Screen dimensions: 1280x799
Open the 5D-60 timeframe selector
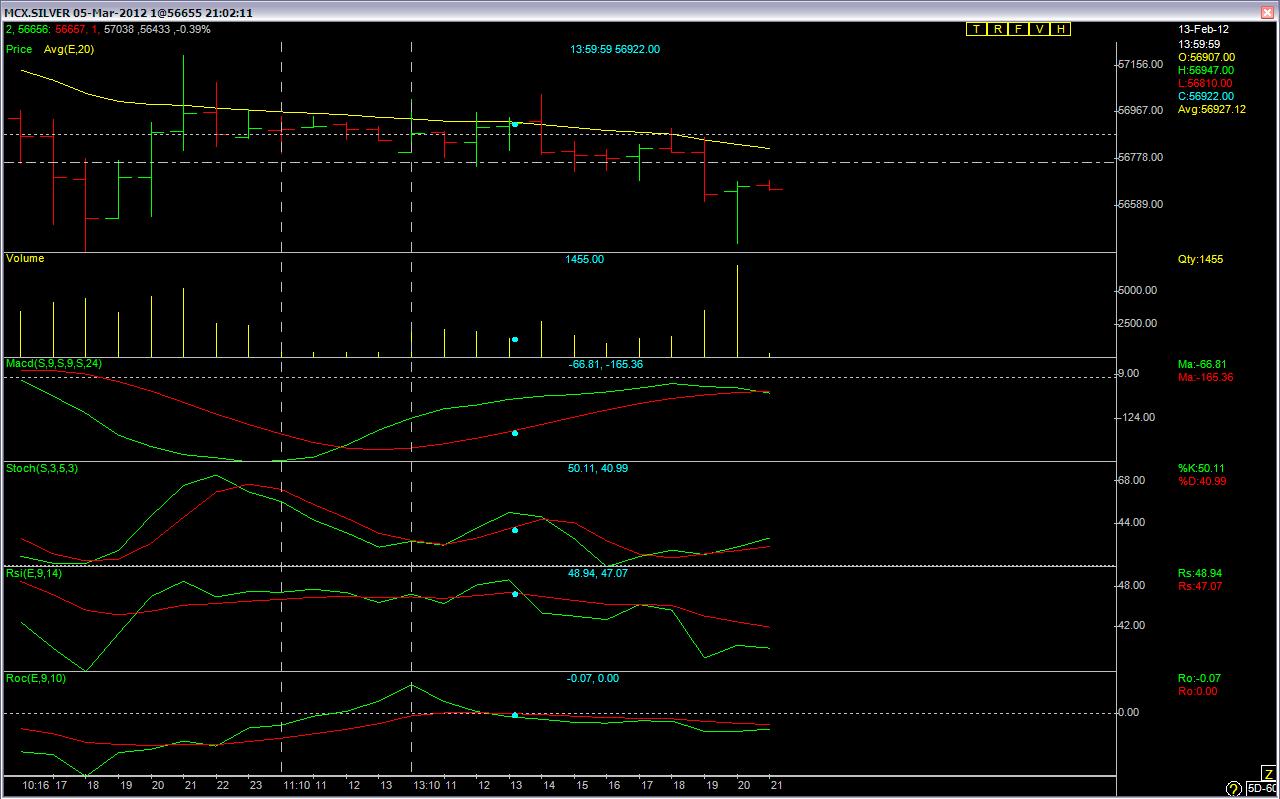tap(1261, 789)
